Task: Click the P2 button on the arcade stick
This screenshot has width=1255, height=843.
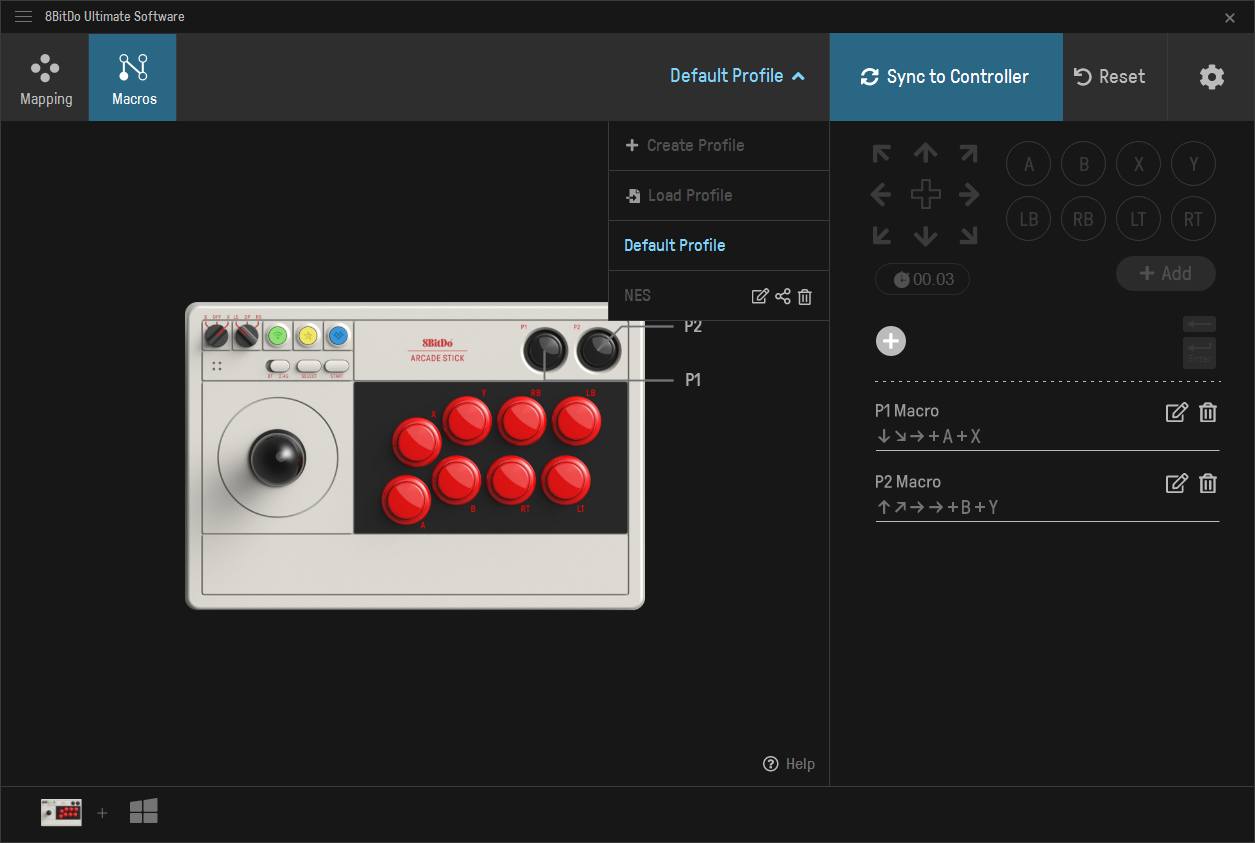Action: (x=599, y=350)
